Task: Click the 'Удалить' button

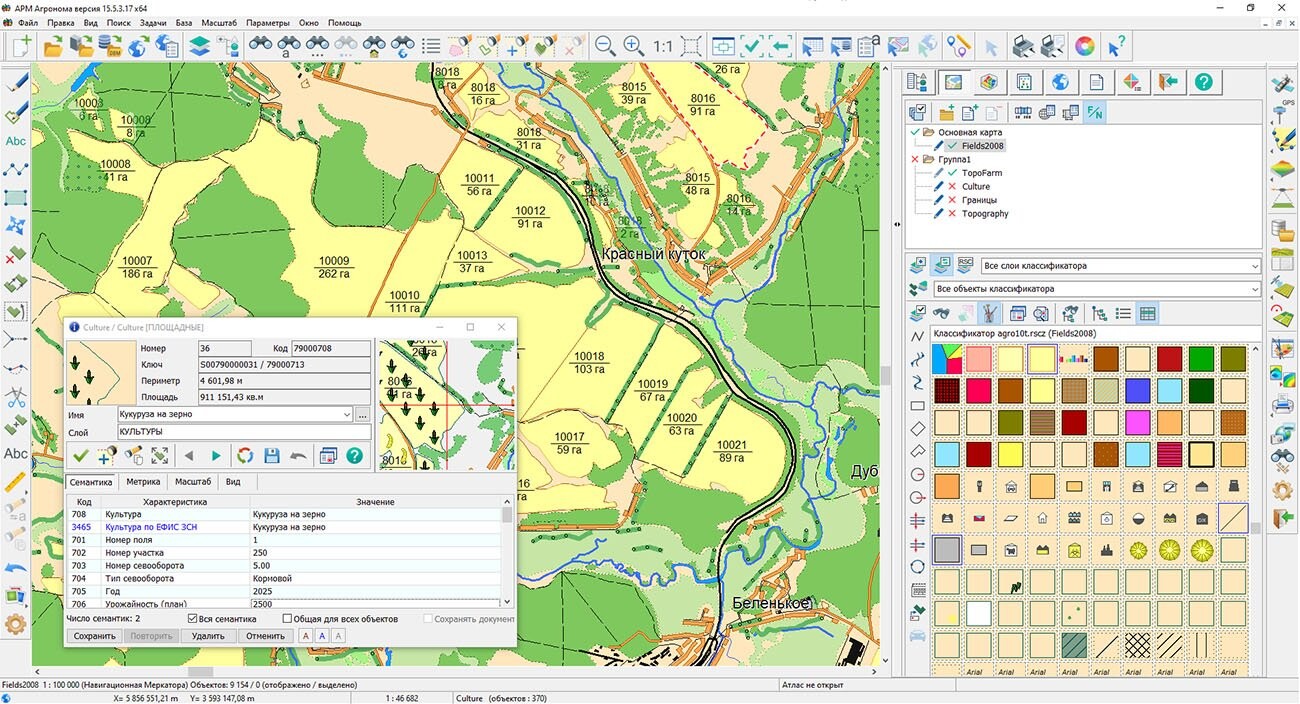Action: [208, 636]
